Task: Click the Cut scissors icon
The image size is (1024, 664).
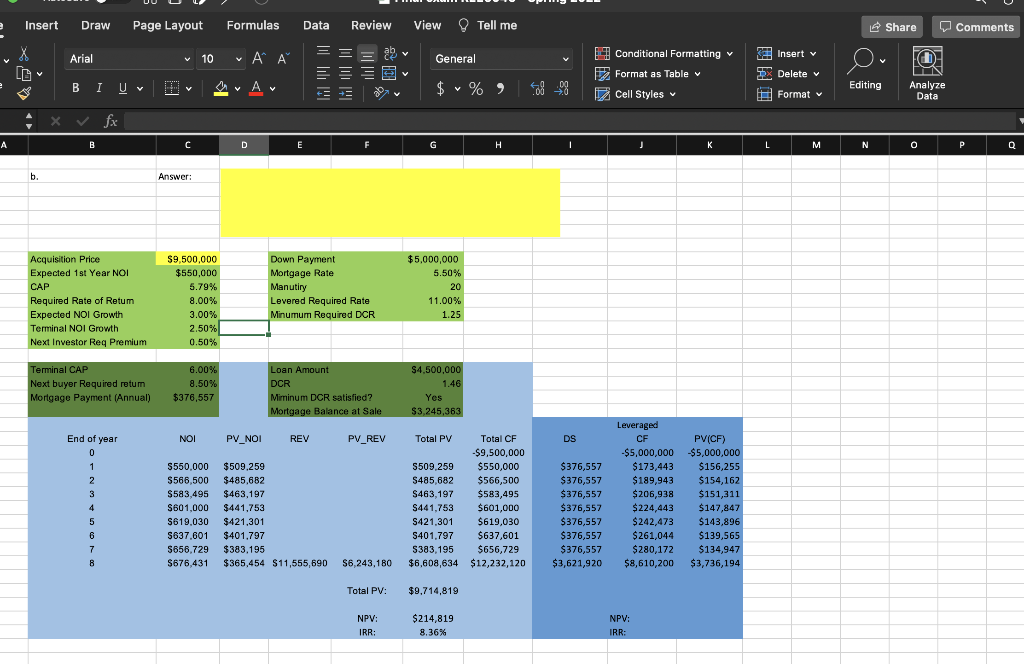Action: (22, 55)
